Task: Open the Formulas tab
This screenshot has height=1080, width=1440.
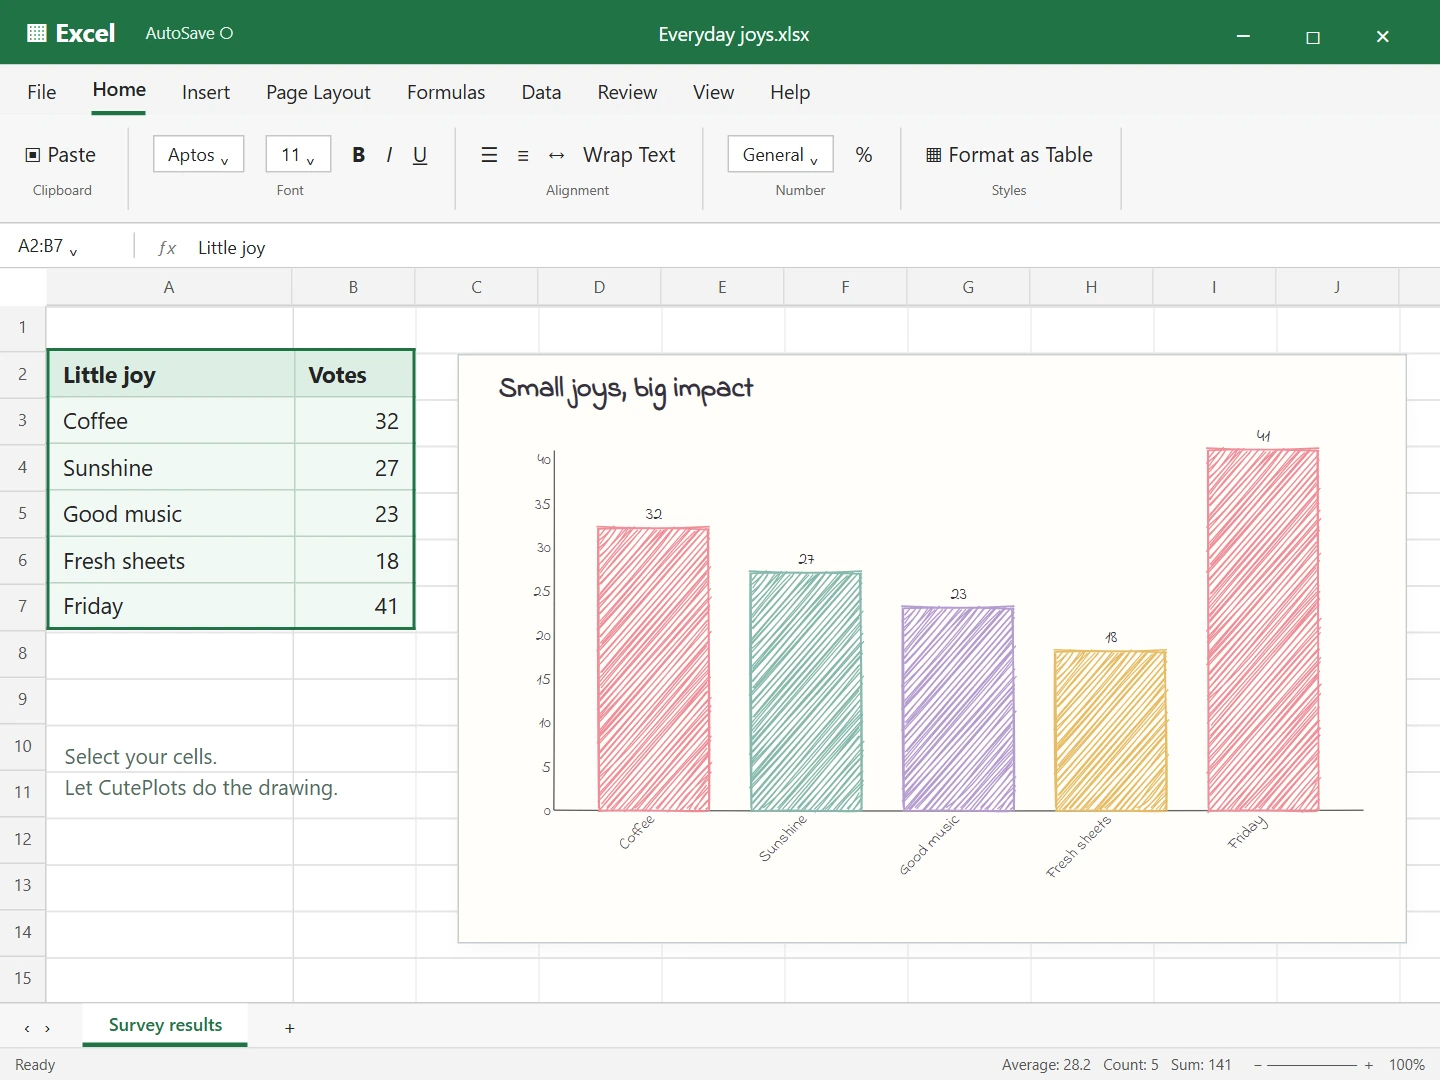Action: (446, 92)
